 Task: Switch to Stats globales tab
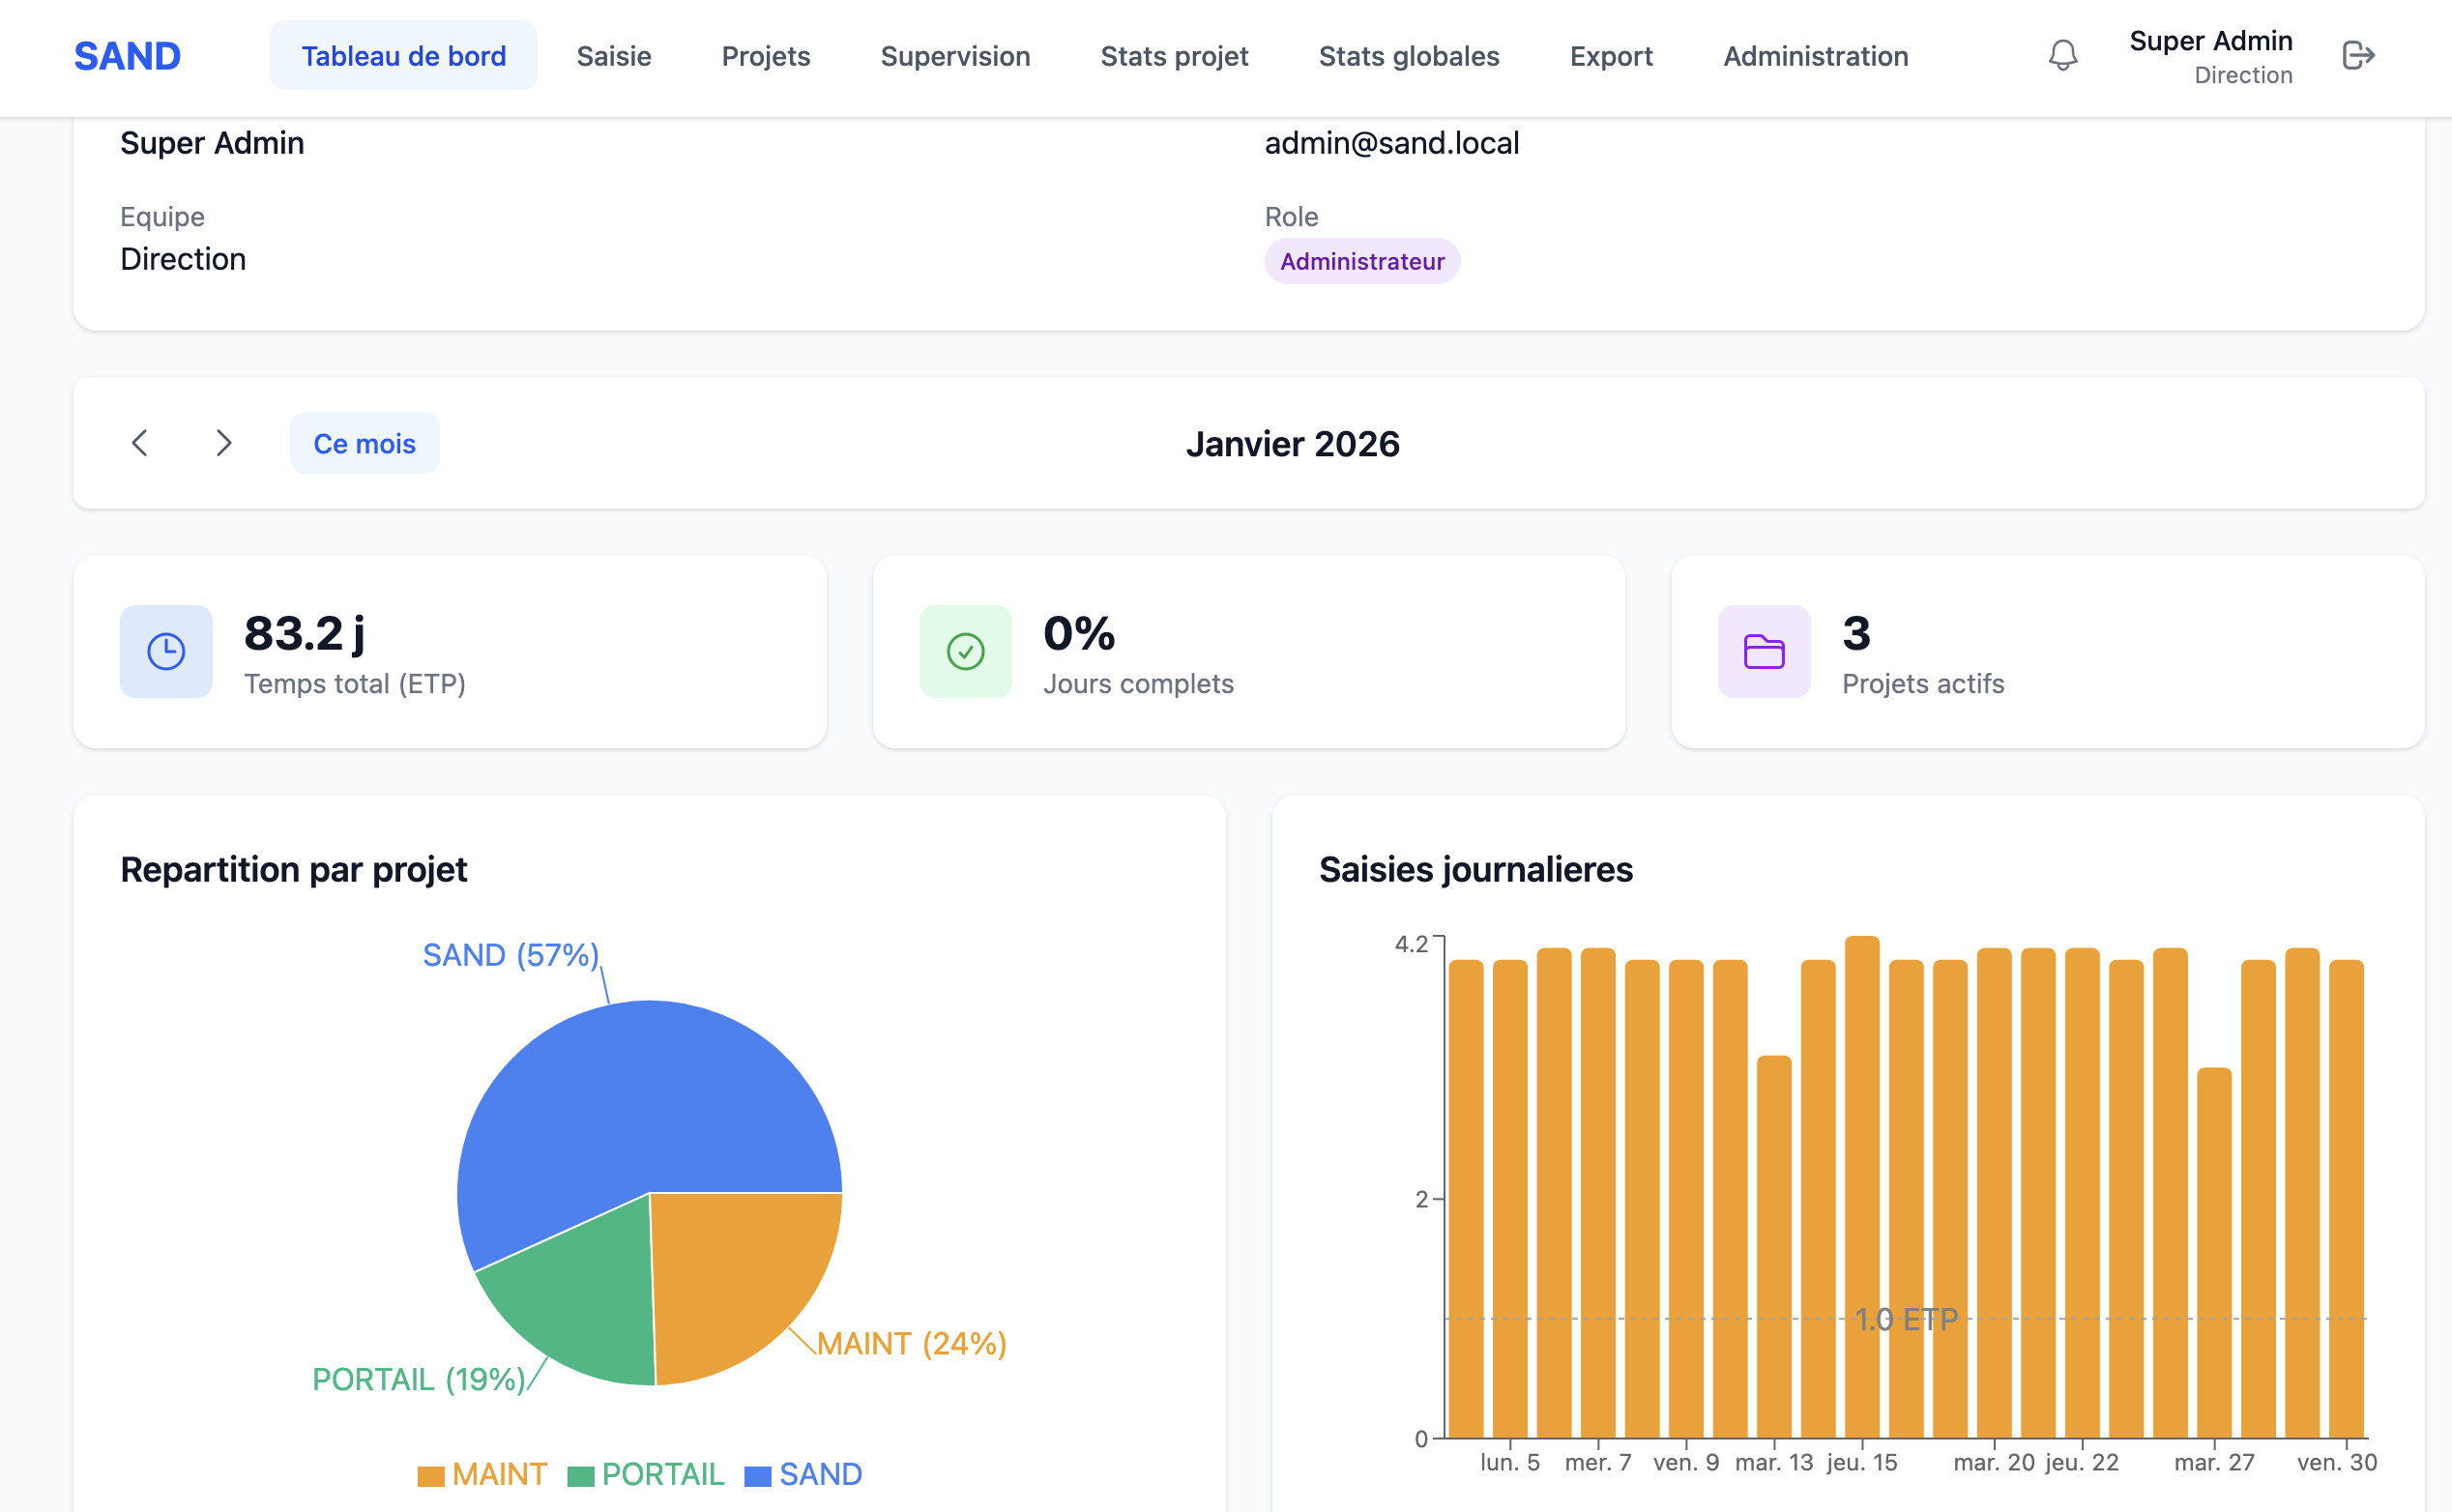tap(1408, 56)
